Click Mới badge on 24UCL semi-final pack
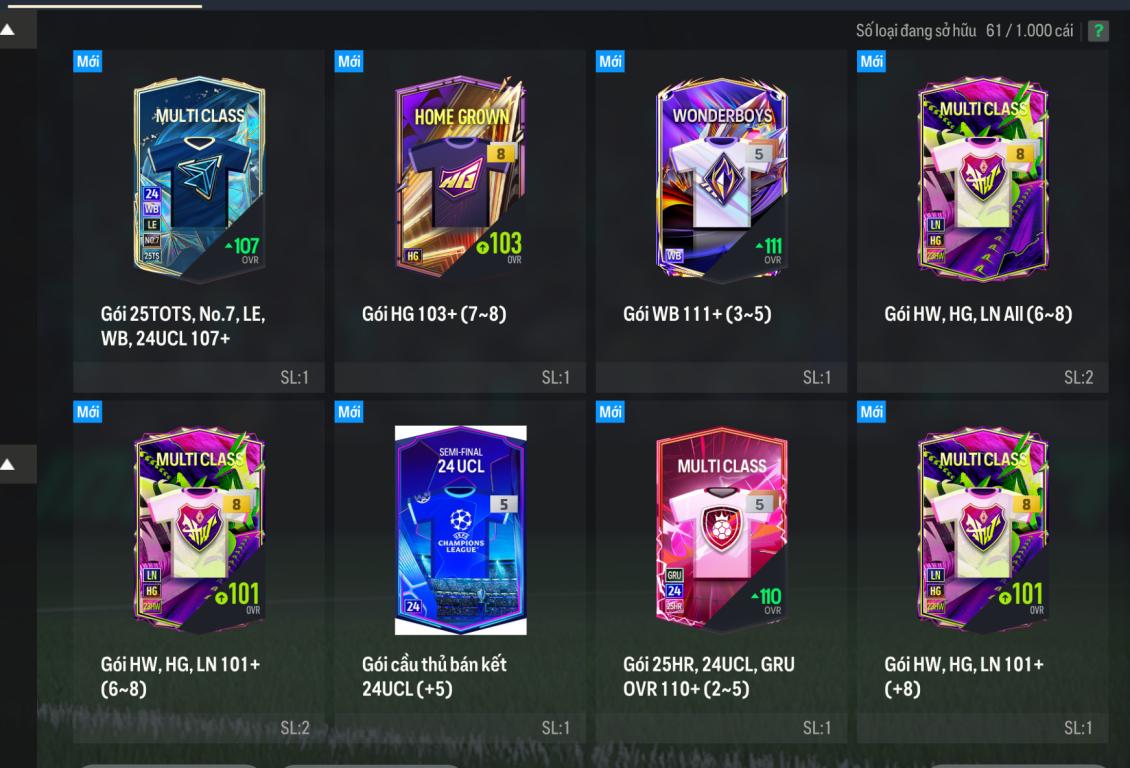 click(x=349, y=411)
